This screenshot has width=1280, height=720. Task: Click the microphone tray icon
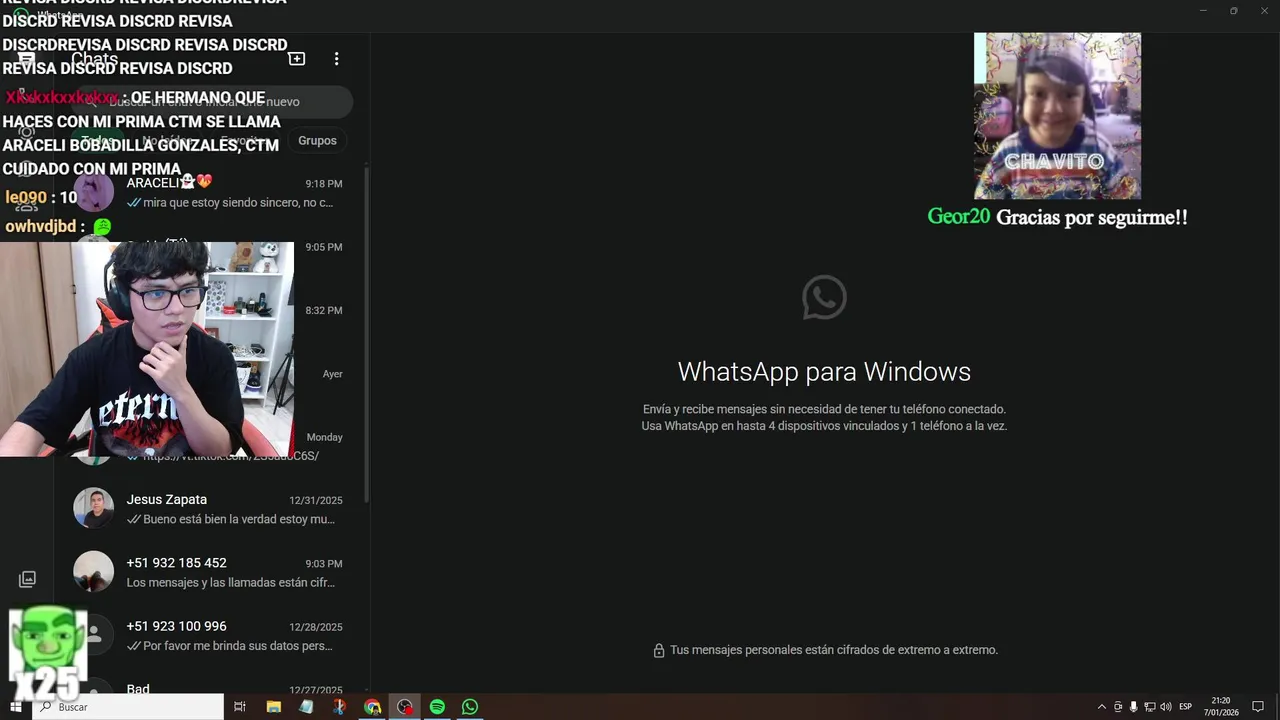1134,707
